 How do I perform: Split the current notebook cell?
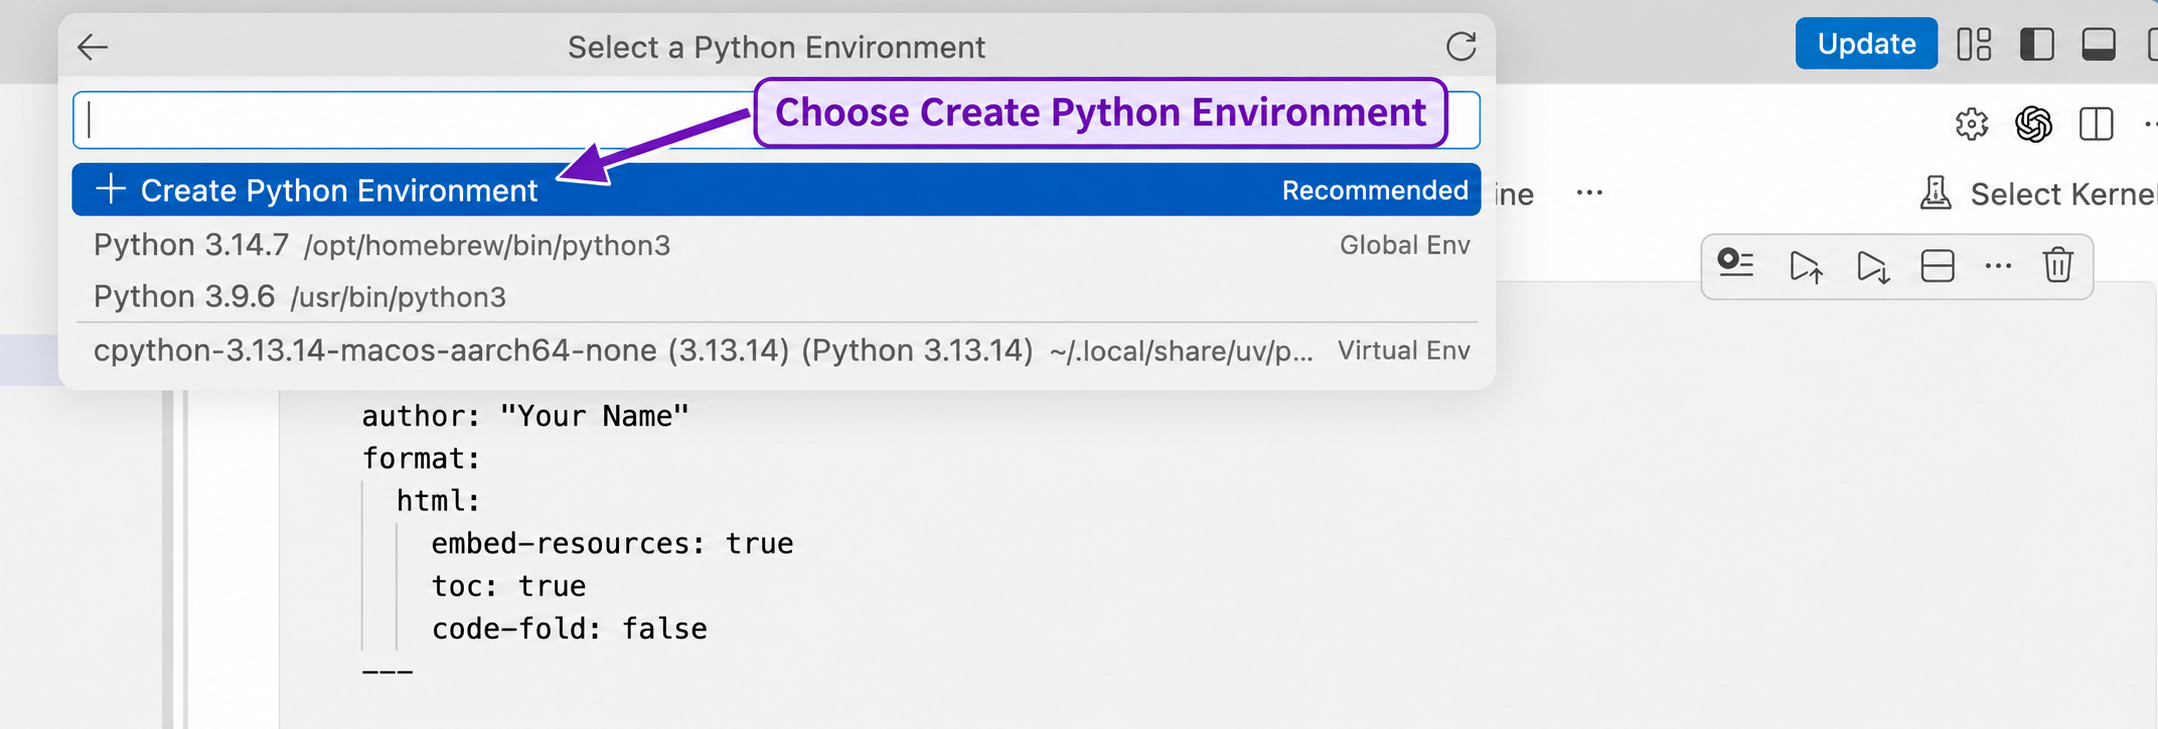click(x=1938, y=266)
